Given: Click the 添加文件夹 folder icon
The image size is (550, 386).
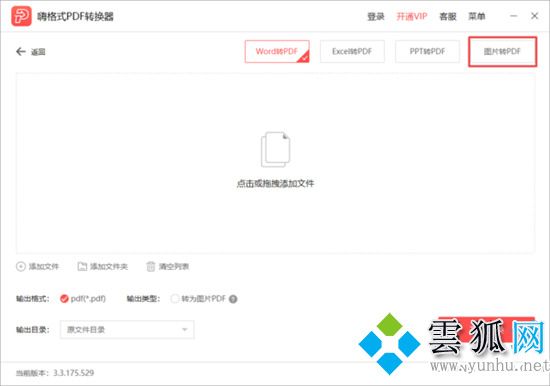Looking at the screenshot, I should (x=82, y=267).
